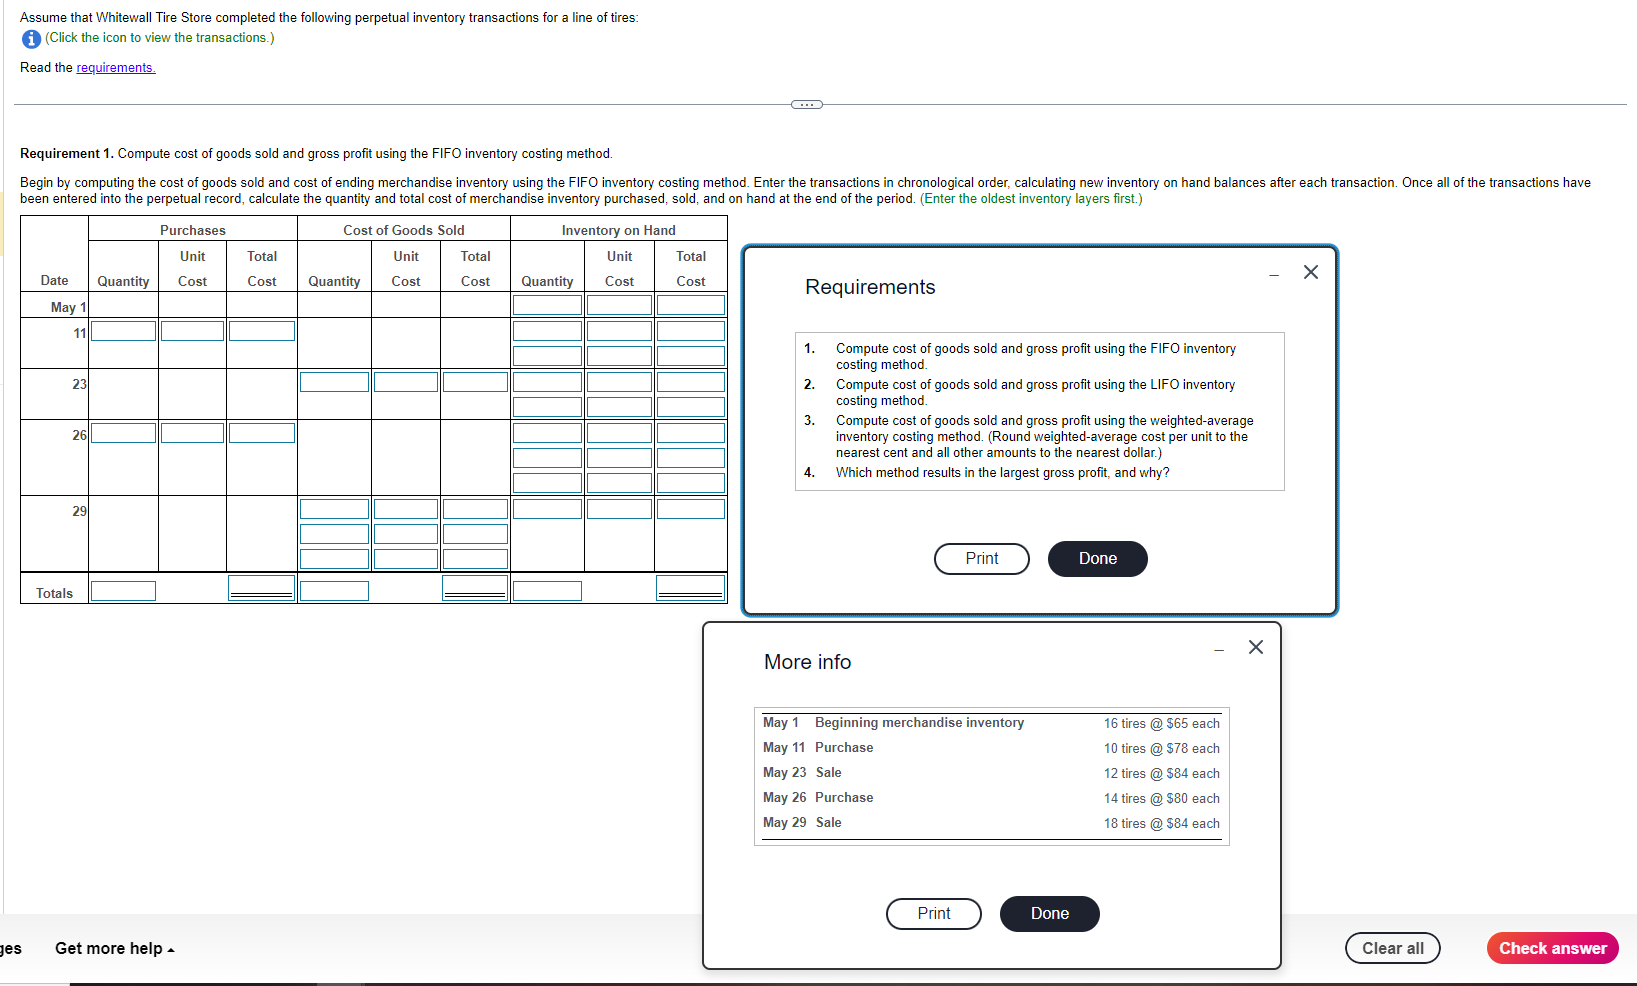Click "Inventory on Hand" column header
1637x986 pixels.
pyautogui.click(x=619, y=230)
